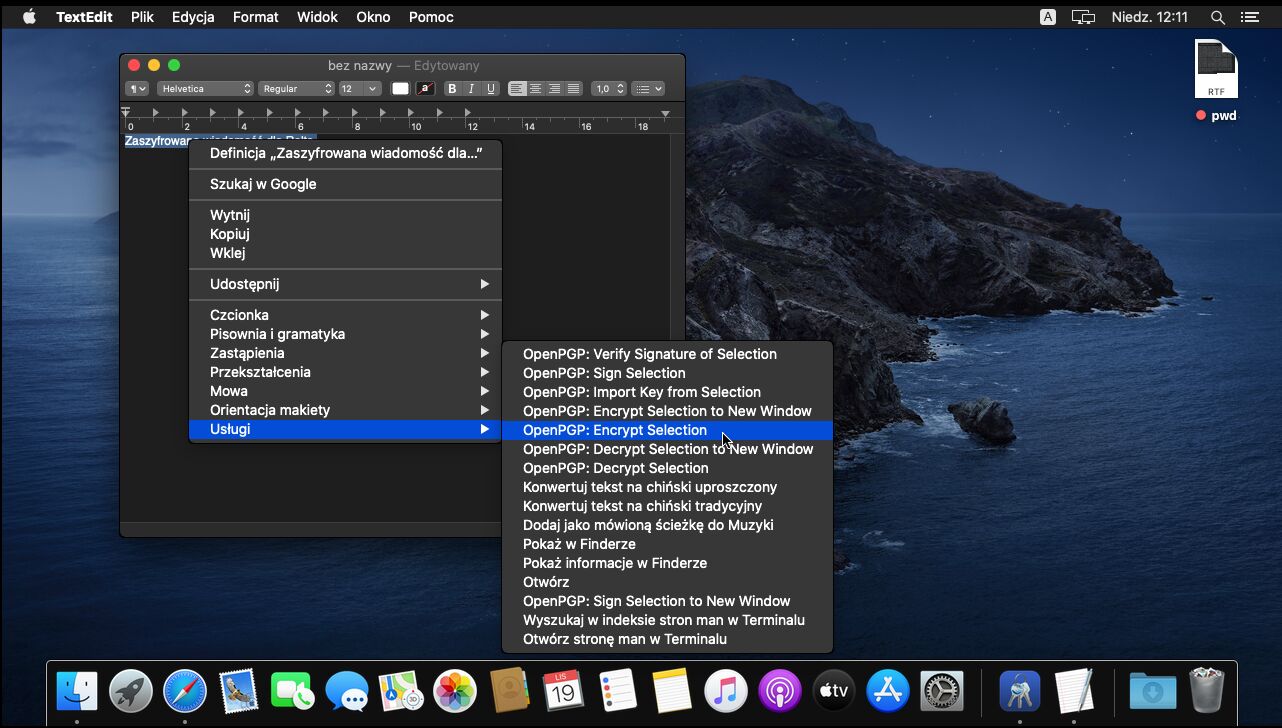Screen dimensions: 1282x728
Task: Open the Helvetica font family dropdown
Action: click(x=205, y=89)
